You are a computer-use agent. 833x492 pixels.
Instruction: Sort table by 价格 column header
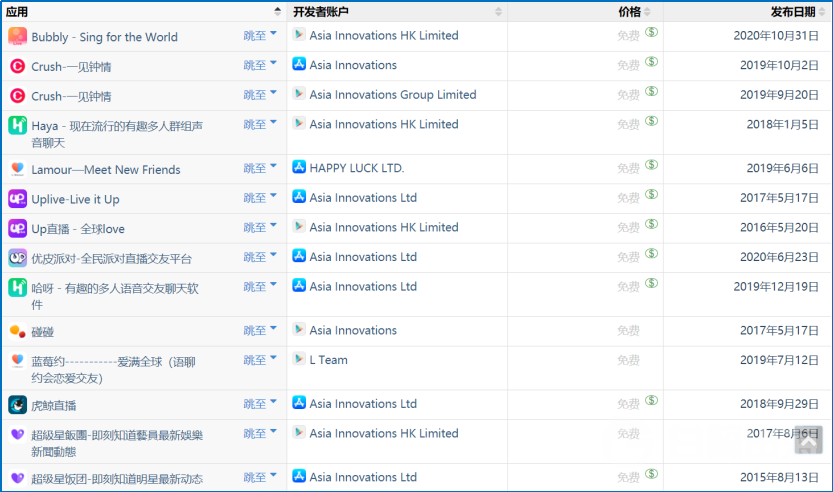point(630,11)
